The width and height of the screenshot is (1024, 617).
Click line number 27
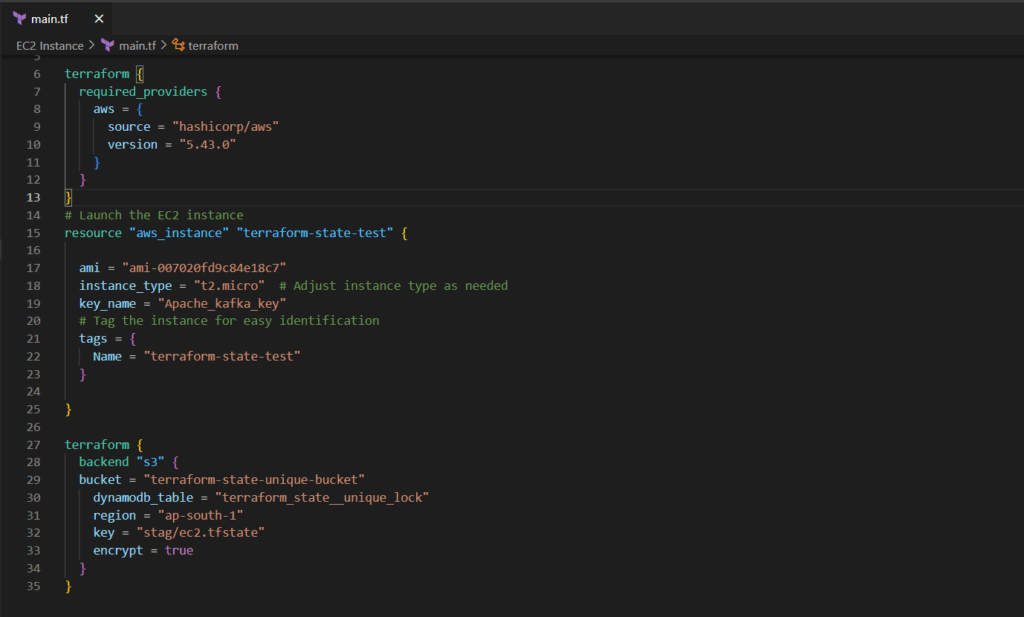[x=33, y=445]
